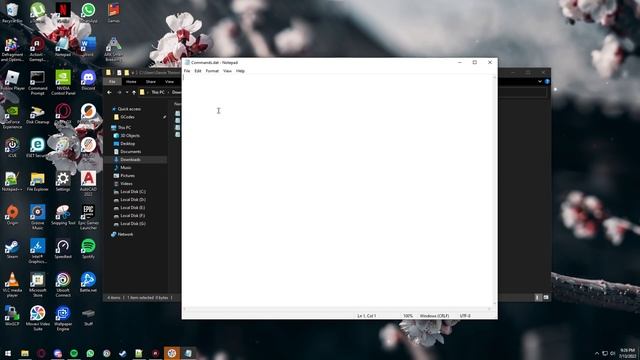Click the Forward arrow in File Explorer

[119, 93]
